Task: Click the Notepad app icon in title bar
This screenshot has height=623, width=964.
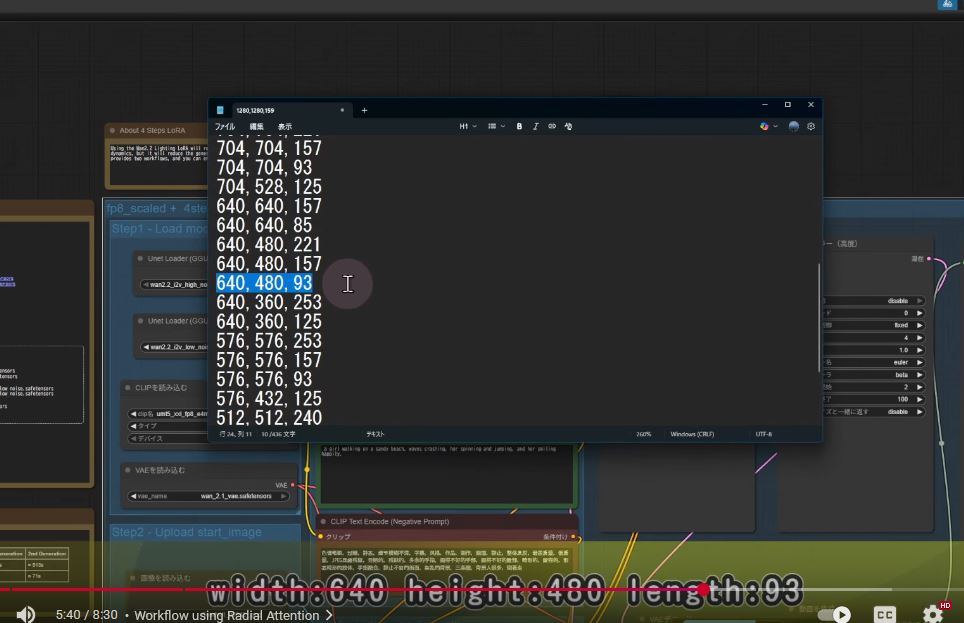Action: (220, 111)
